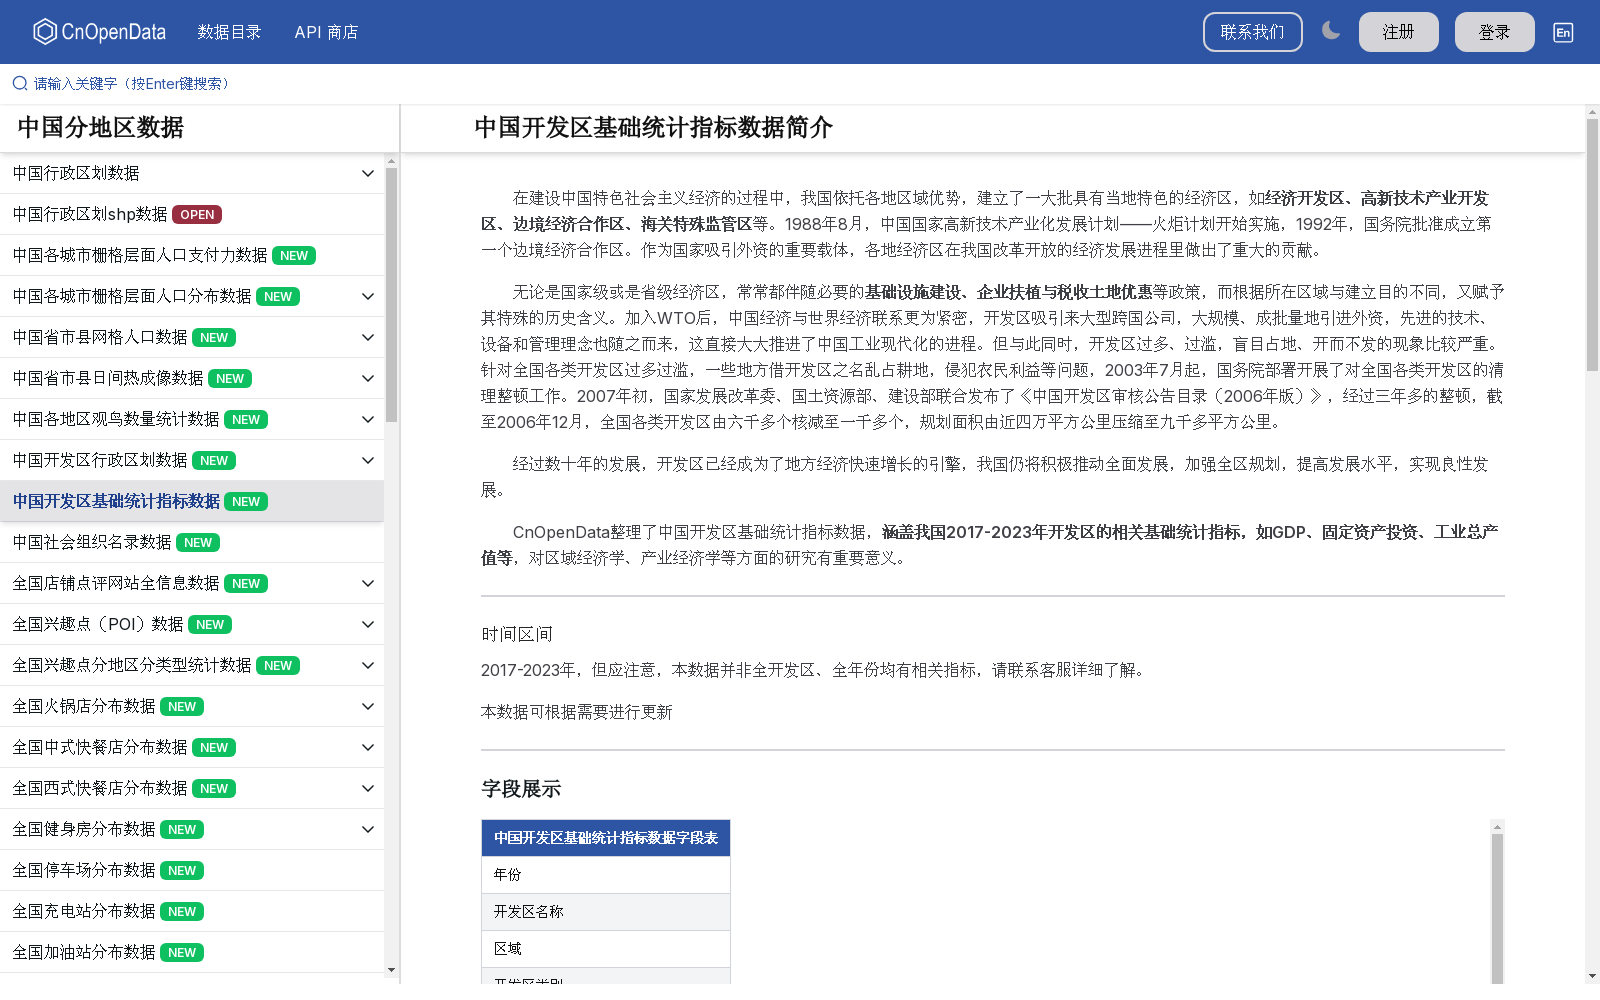Click the 时间区间 heading

tap(517, 634)
